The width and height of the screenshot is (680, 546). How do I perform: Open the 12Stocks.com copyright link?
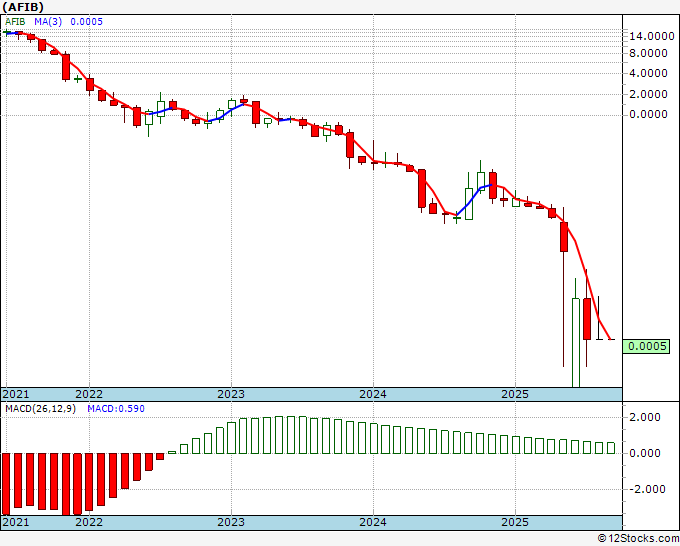point(638,539)
